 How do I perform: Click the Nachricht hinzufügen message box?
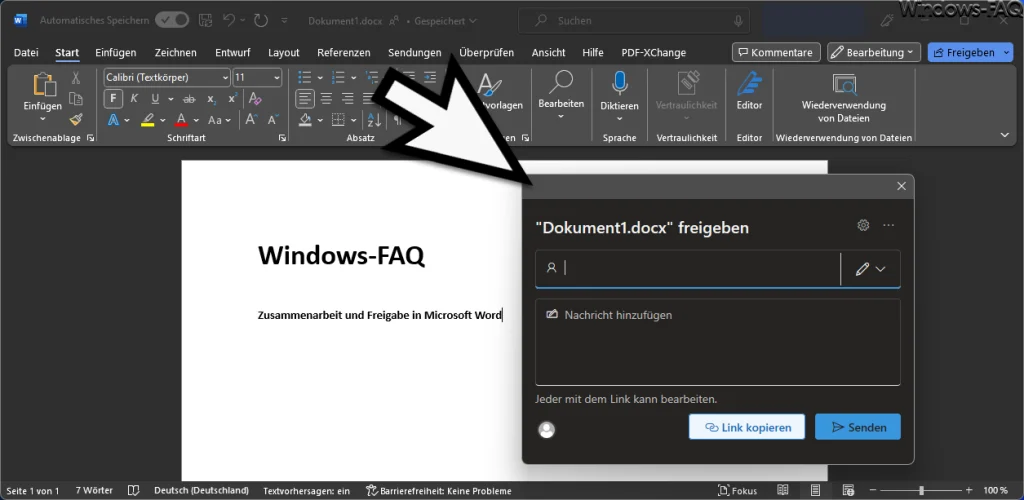[718, 342]
